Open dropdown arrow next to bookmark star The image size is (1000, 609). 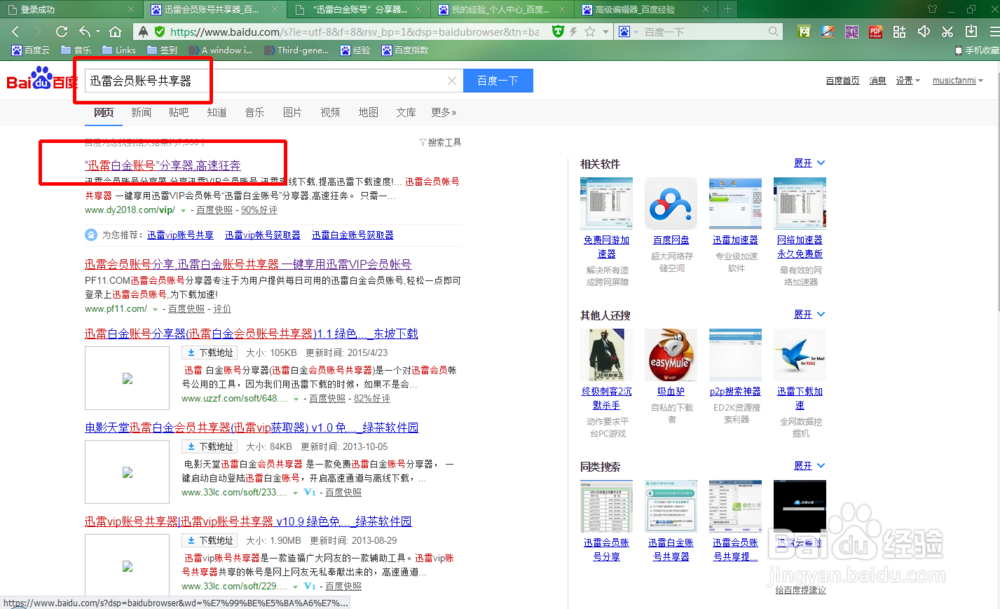click(605, 31)
